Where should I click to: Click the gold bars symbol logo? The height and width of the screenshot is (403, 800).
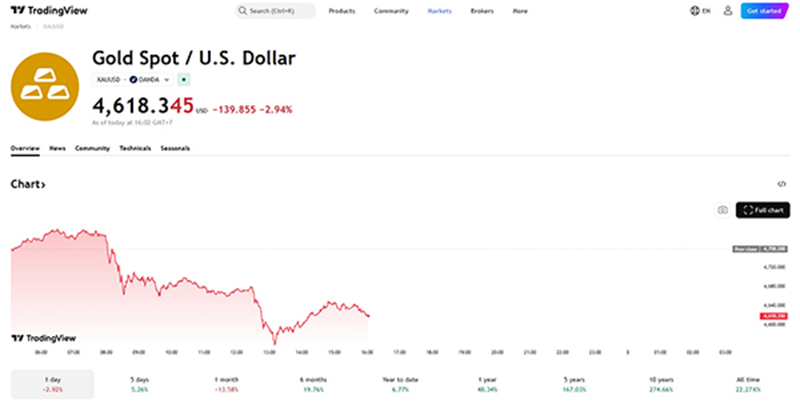[44, 86]
